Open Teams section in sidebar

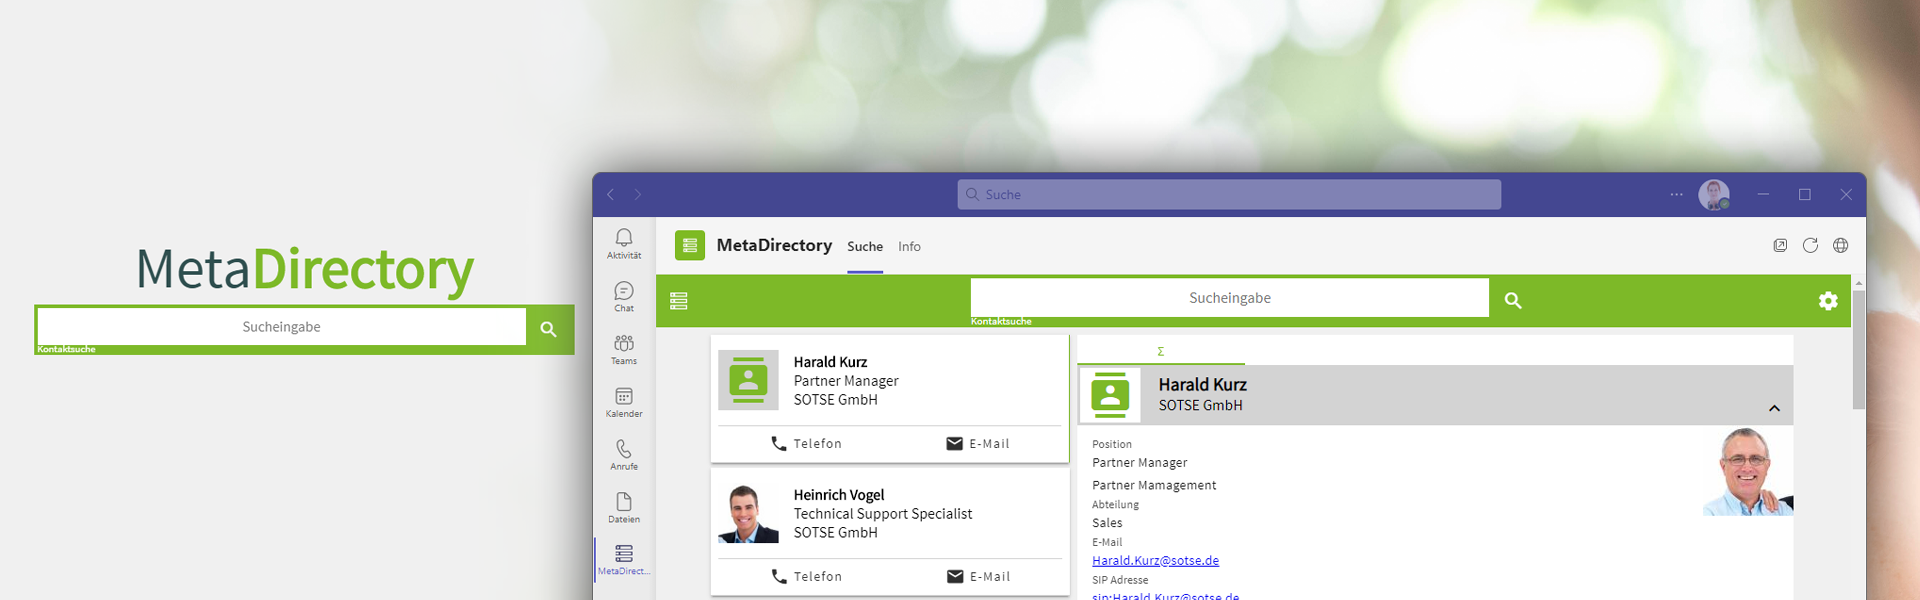click(x=624, y=349)
